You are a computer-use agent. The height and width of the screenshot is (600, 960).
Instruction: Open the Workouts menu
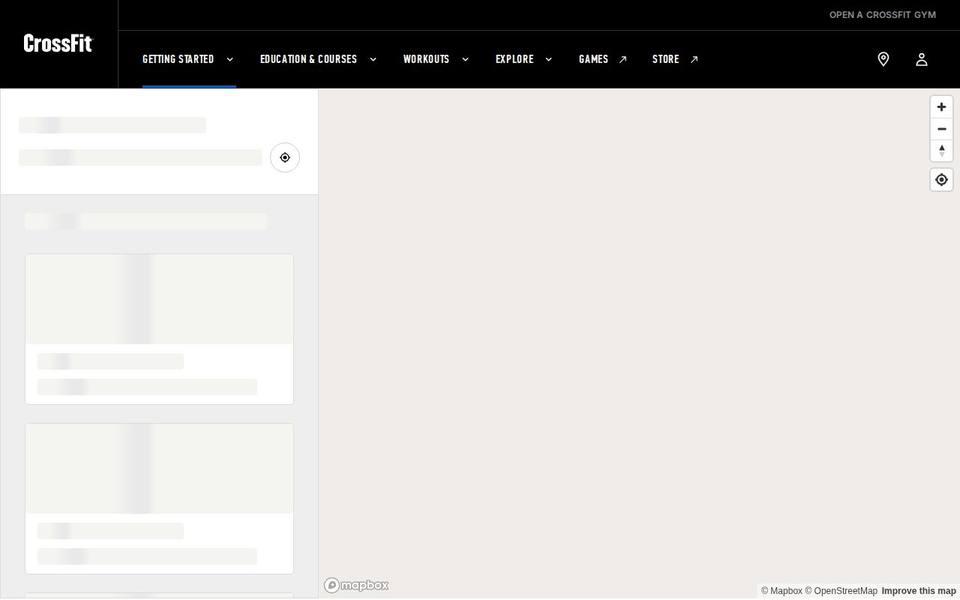426,59
